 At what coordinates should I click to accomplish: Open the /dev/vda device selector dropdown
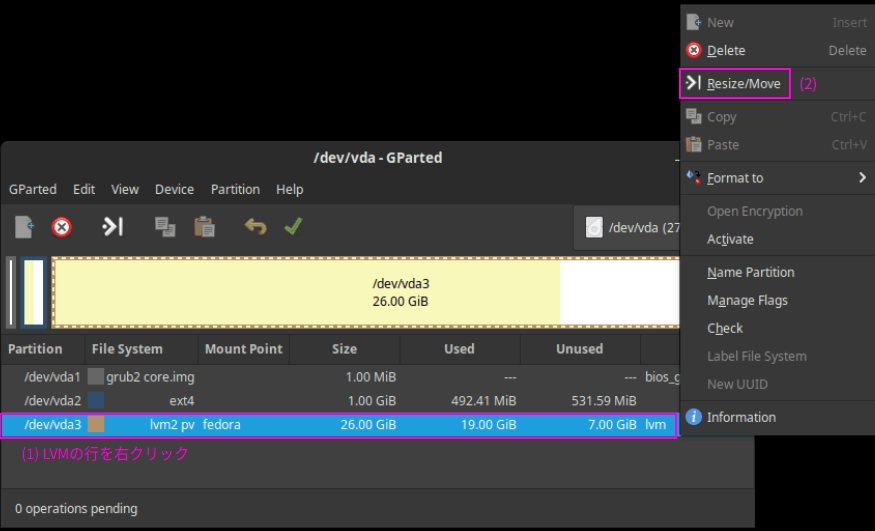(x=627, y=228)
